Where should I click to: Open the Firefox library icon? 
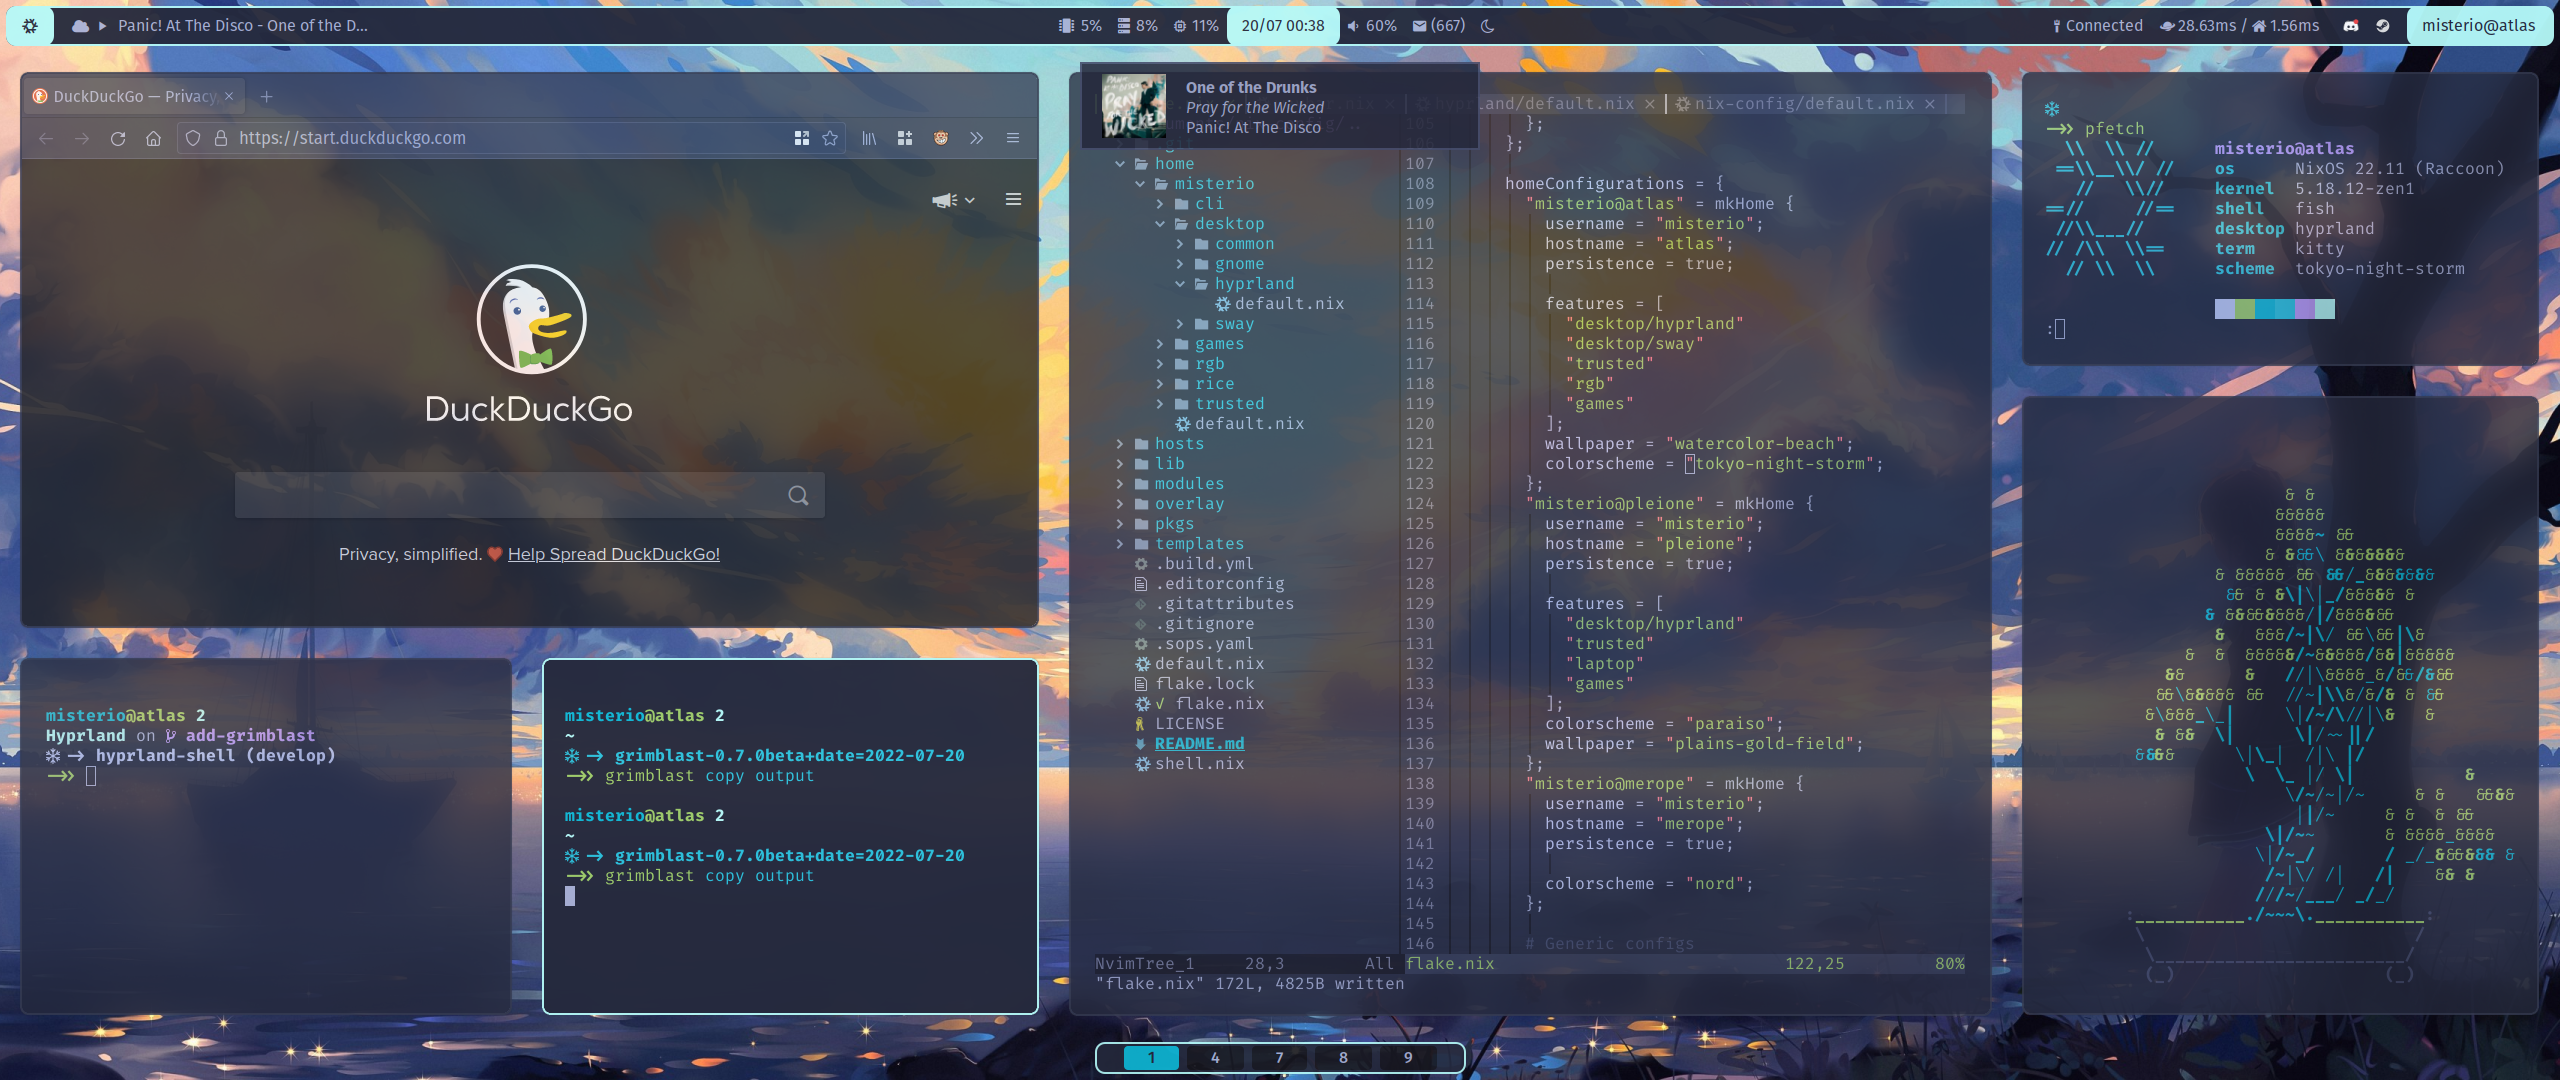(869, 138)
